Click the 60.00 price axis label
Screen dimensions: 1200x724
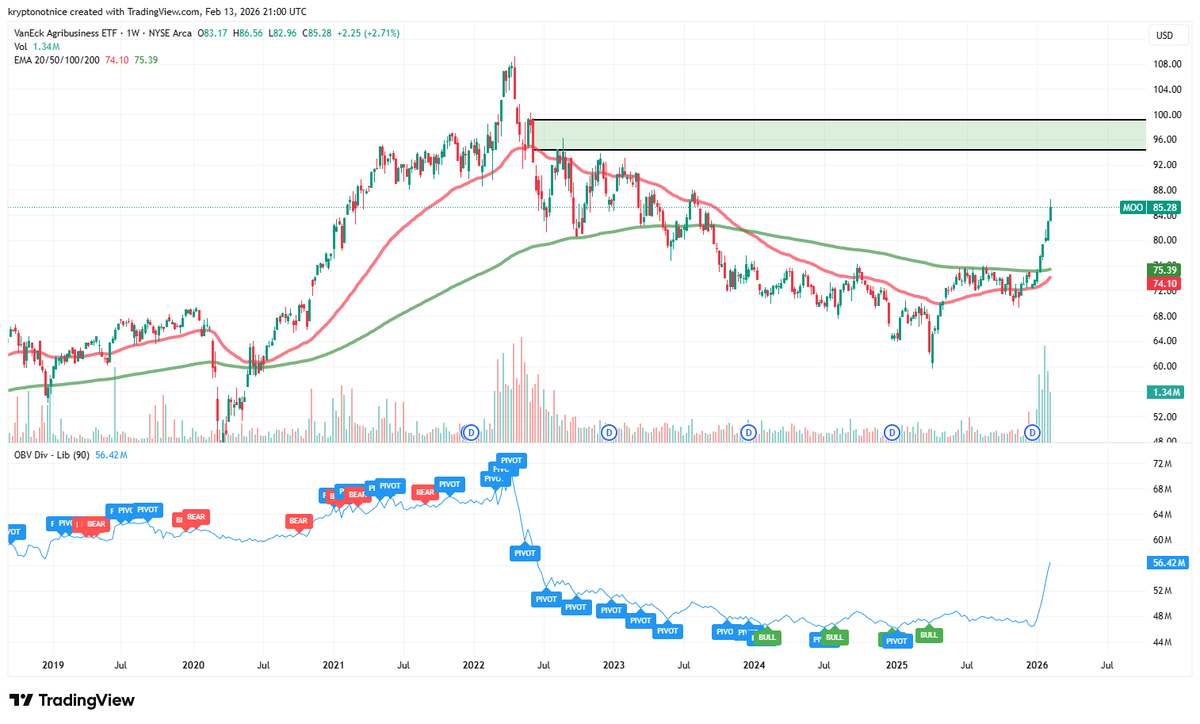click(x=1165, y=366)
